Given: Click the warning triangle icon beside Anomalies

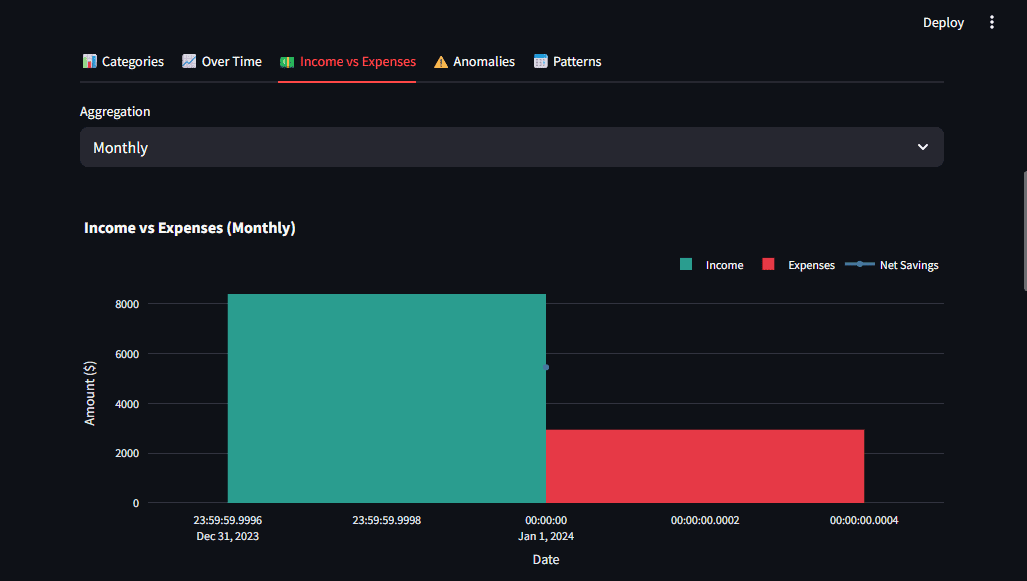Looking at the screenshot, I should (441, 62).
